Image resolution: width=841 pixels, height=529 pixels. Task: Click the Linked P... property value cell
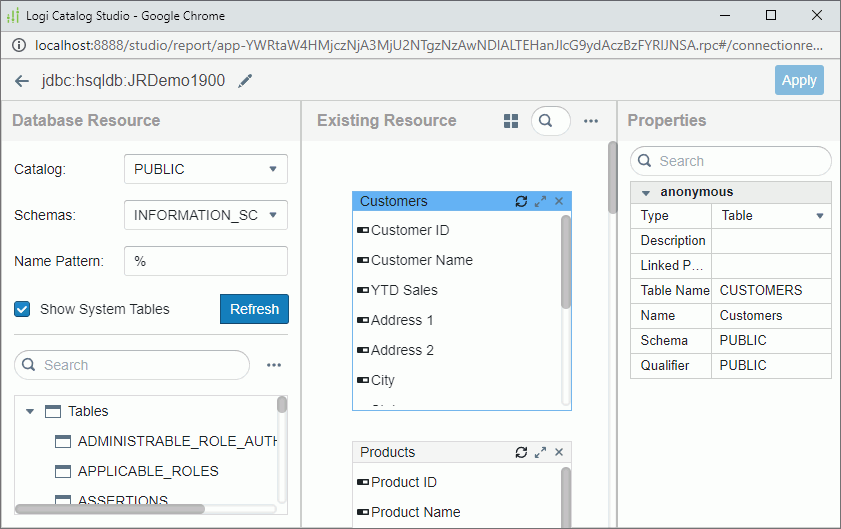pos(771,266)
